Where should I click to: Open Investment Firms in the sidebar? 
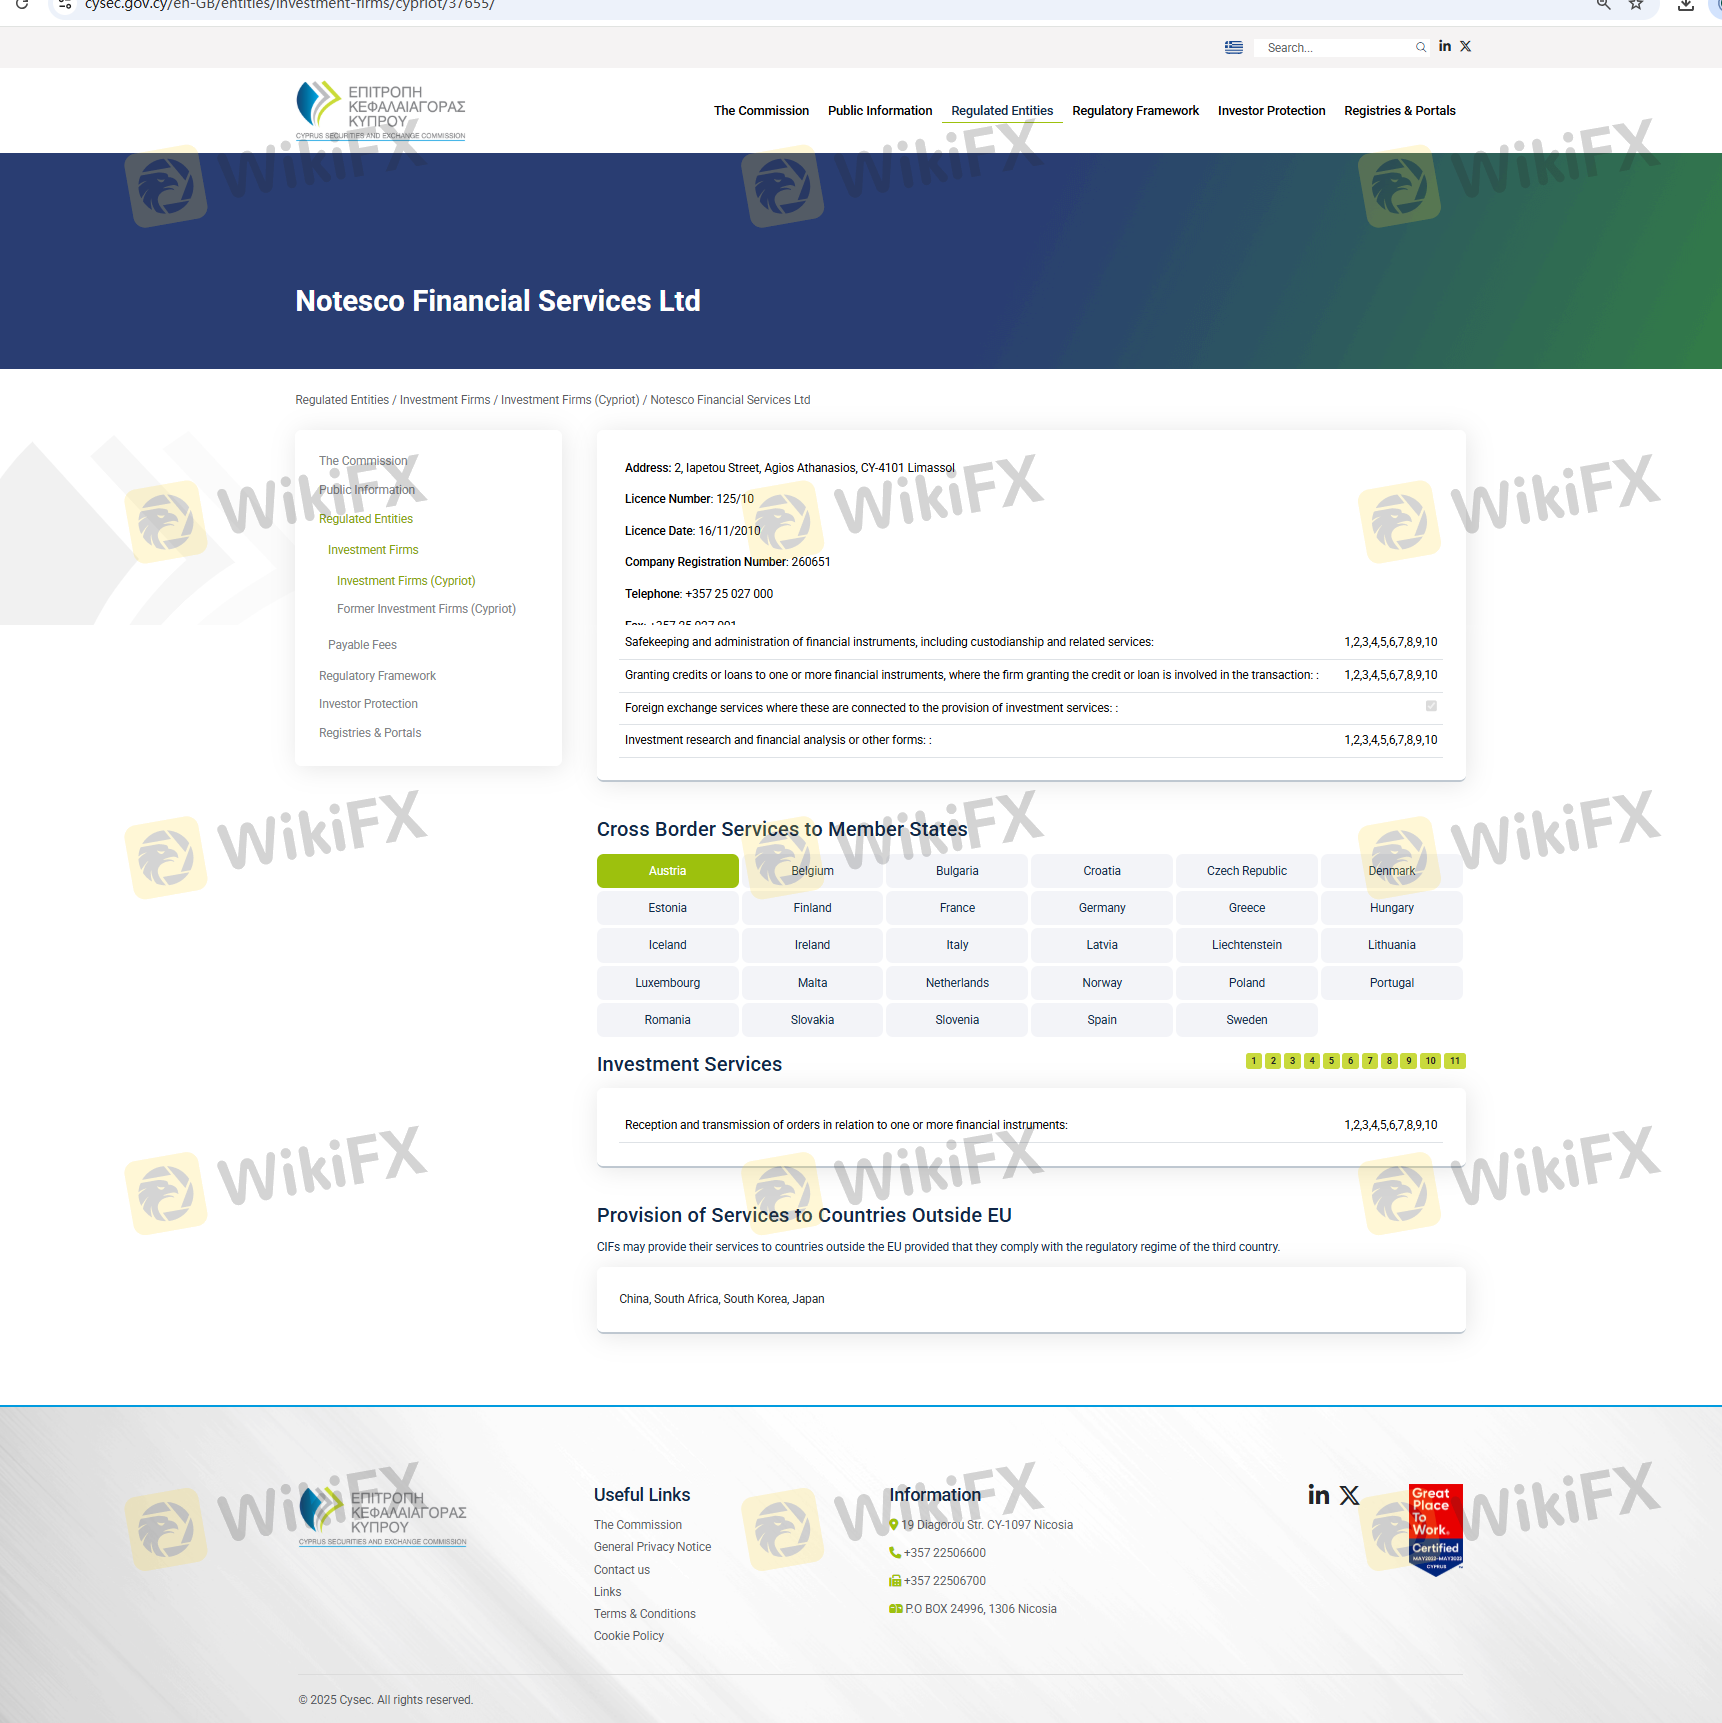373,550
